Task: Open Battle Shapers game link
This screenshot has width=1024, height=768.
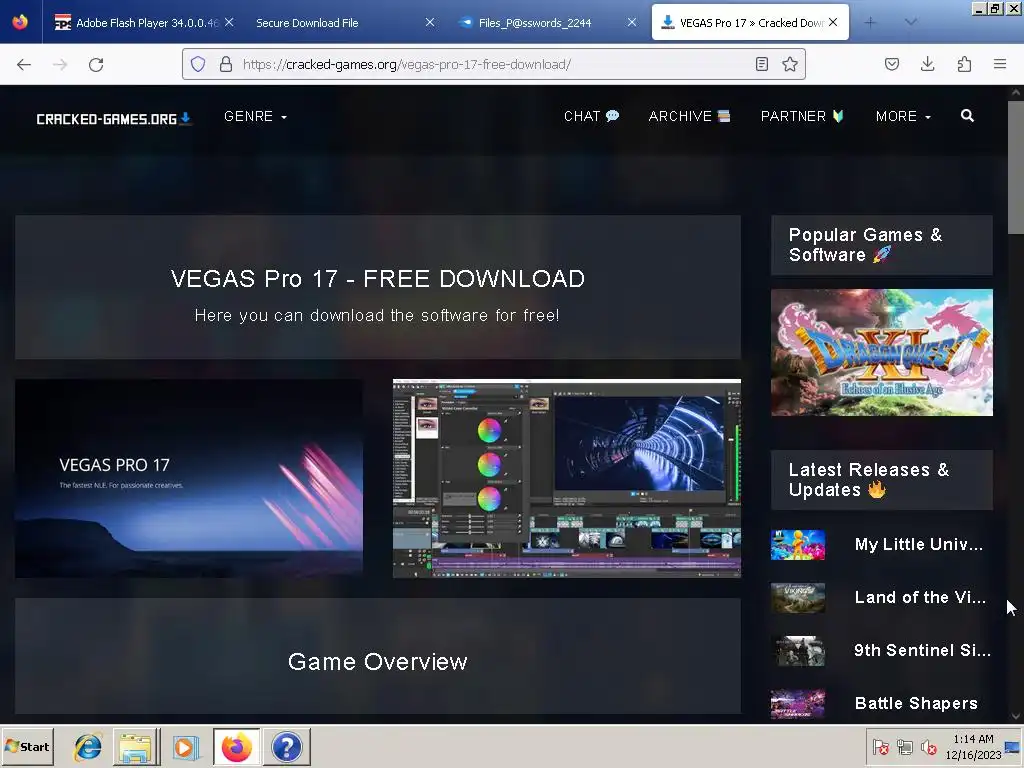Action: click(916, 703)
